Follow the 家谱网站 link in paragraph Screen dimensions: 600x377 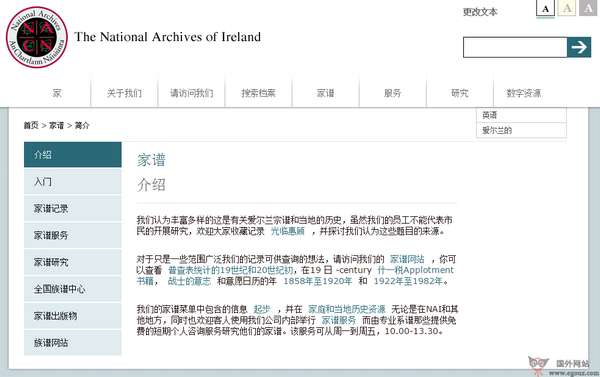coord(407,259)
